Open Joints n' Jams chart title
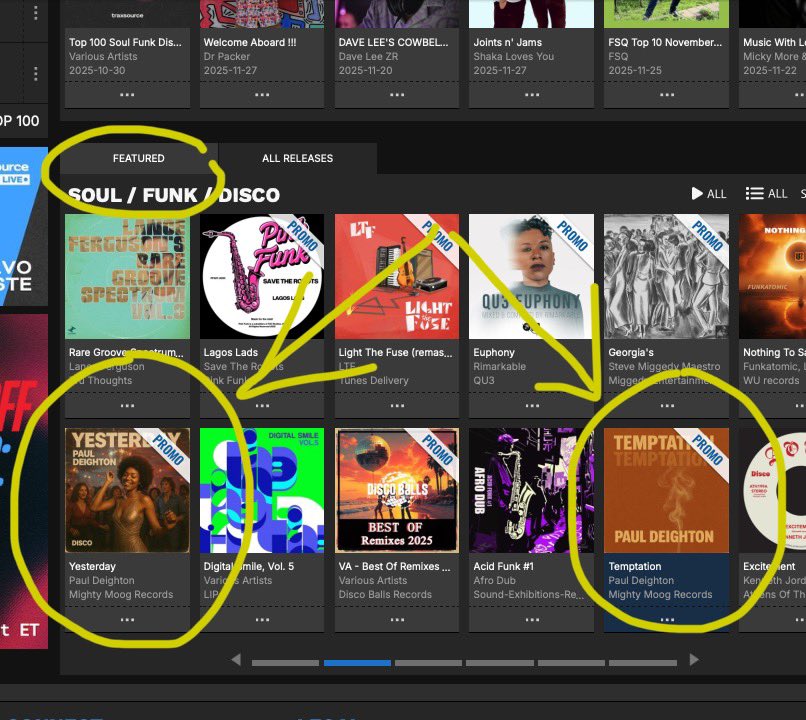 point(507,43)
